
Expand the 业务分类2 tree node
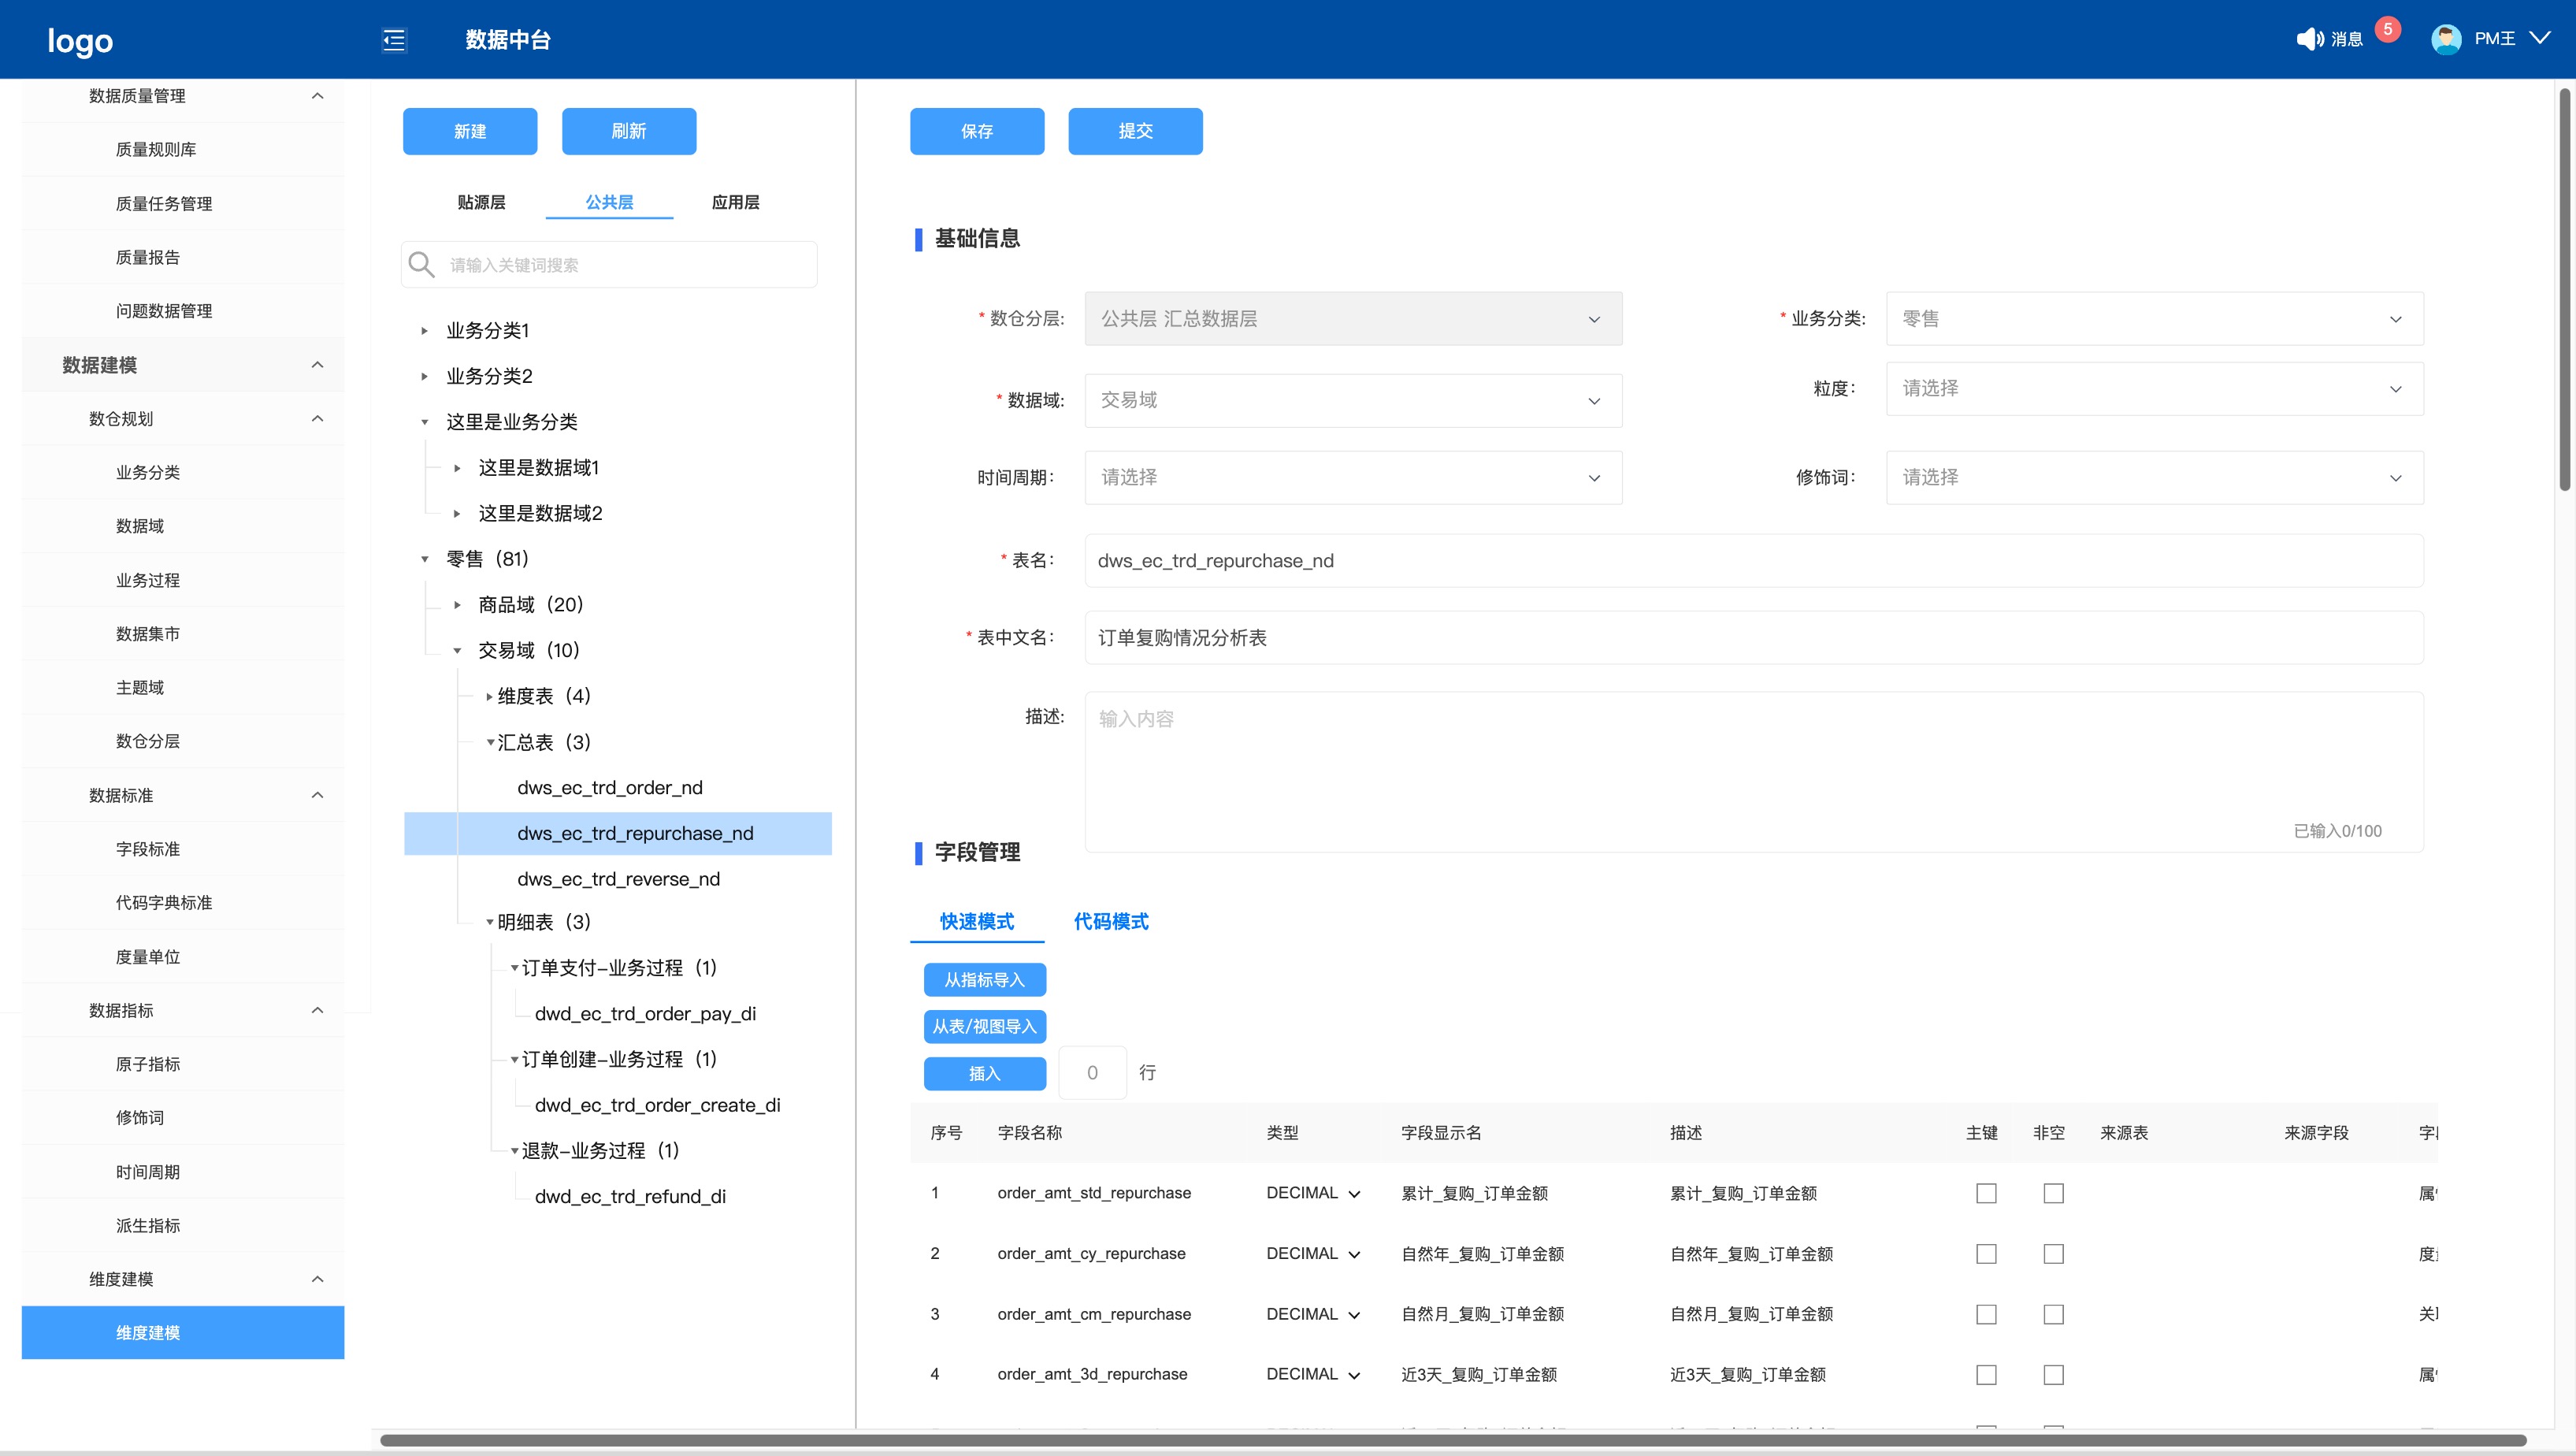424,377
